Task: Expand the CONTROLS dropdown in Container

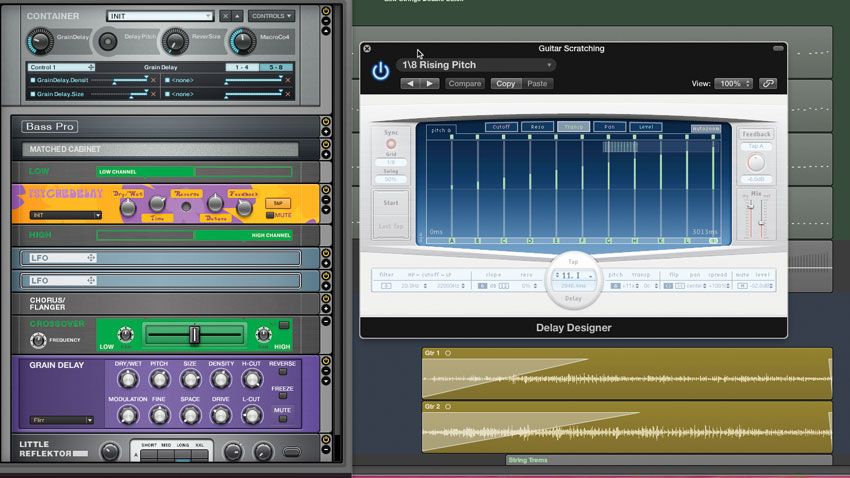Action: pos(271,16)
